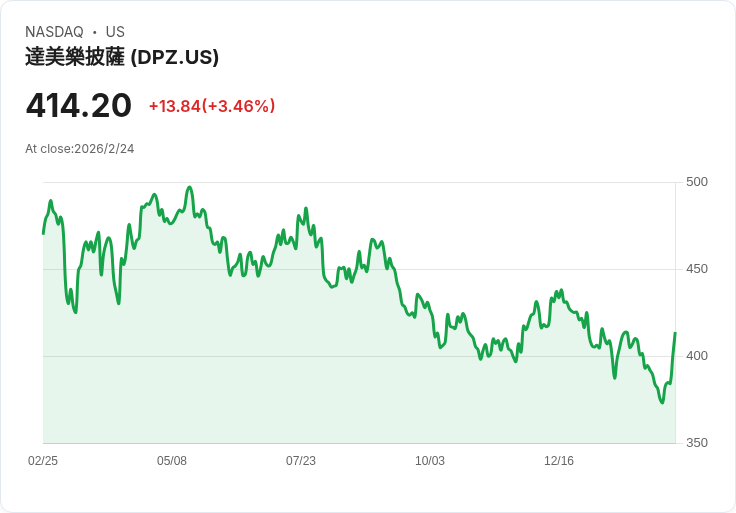
Task: Click the 350 price axis label
Action: (x=697, y=443)
